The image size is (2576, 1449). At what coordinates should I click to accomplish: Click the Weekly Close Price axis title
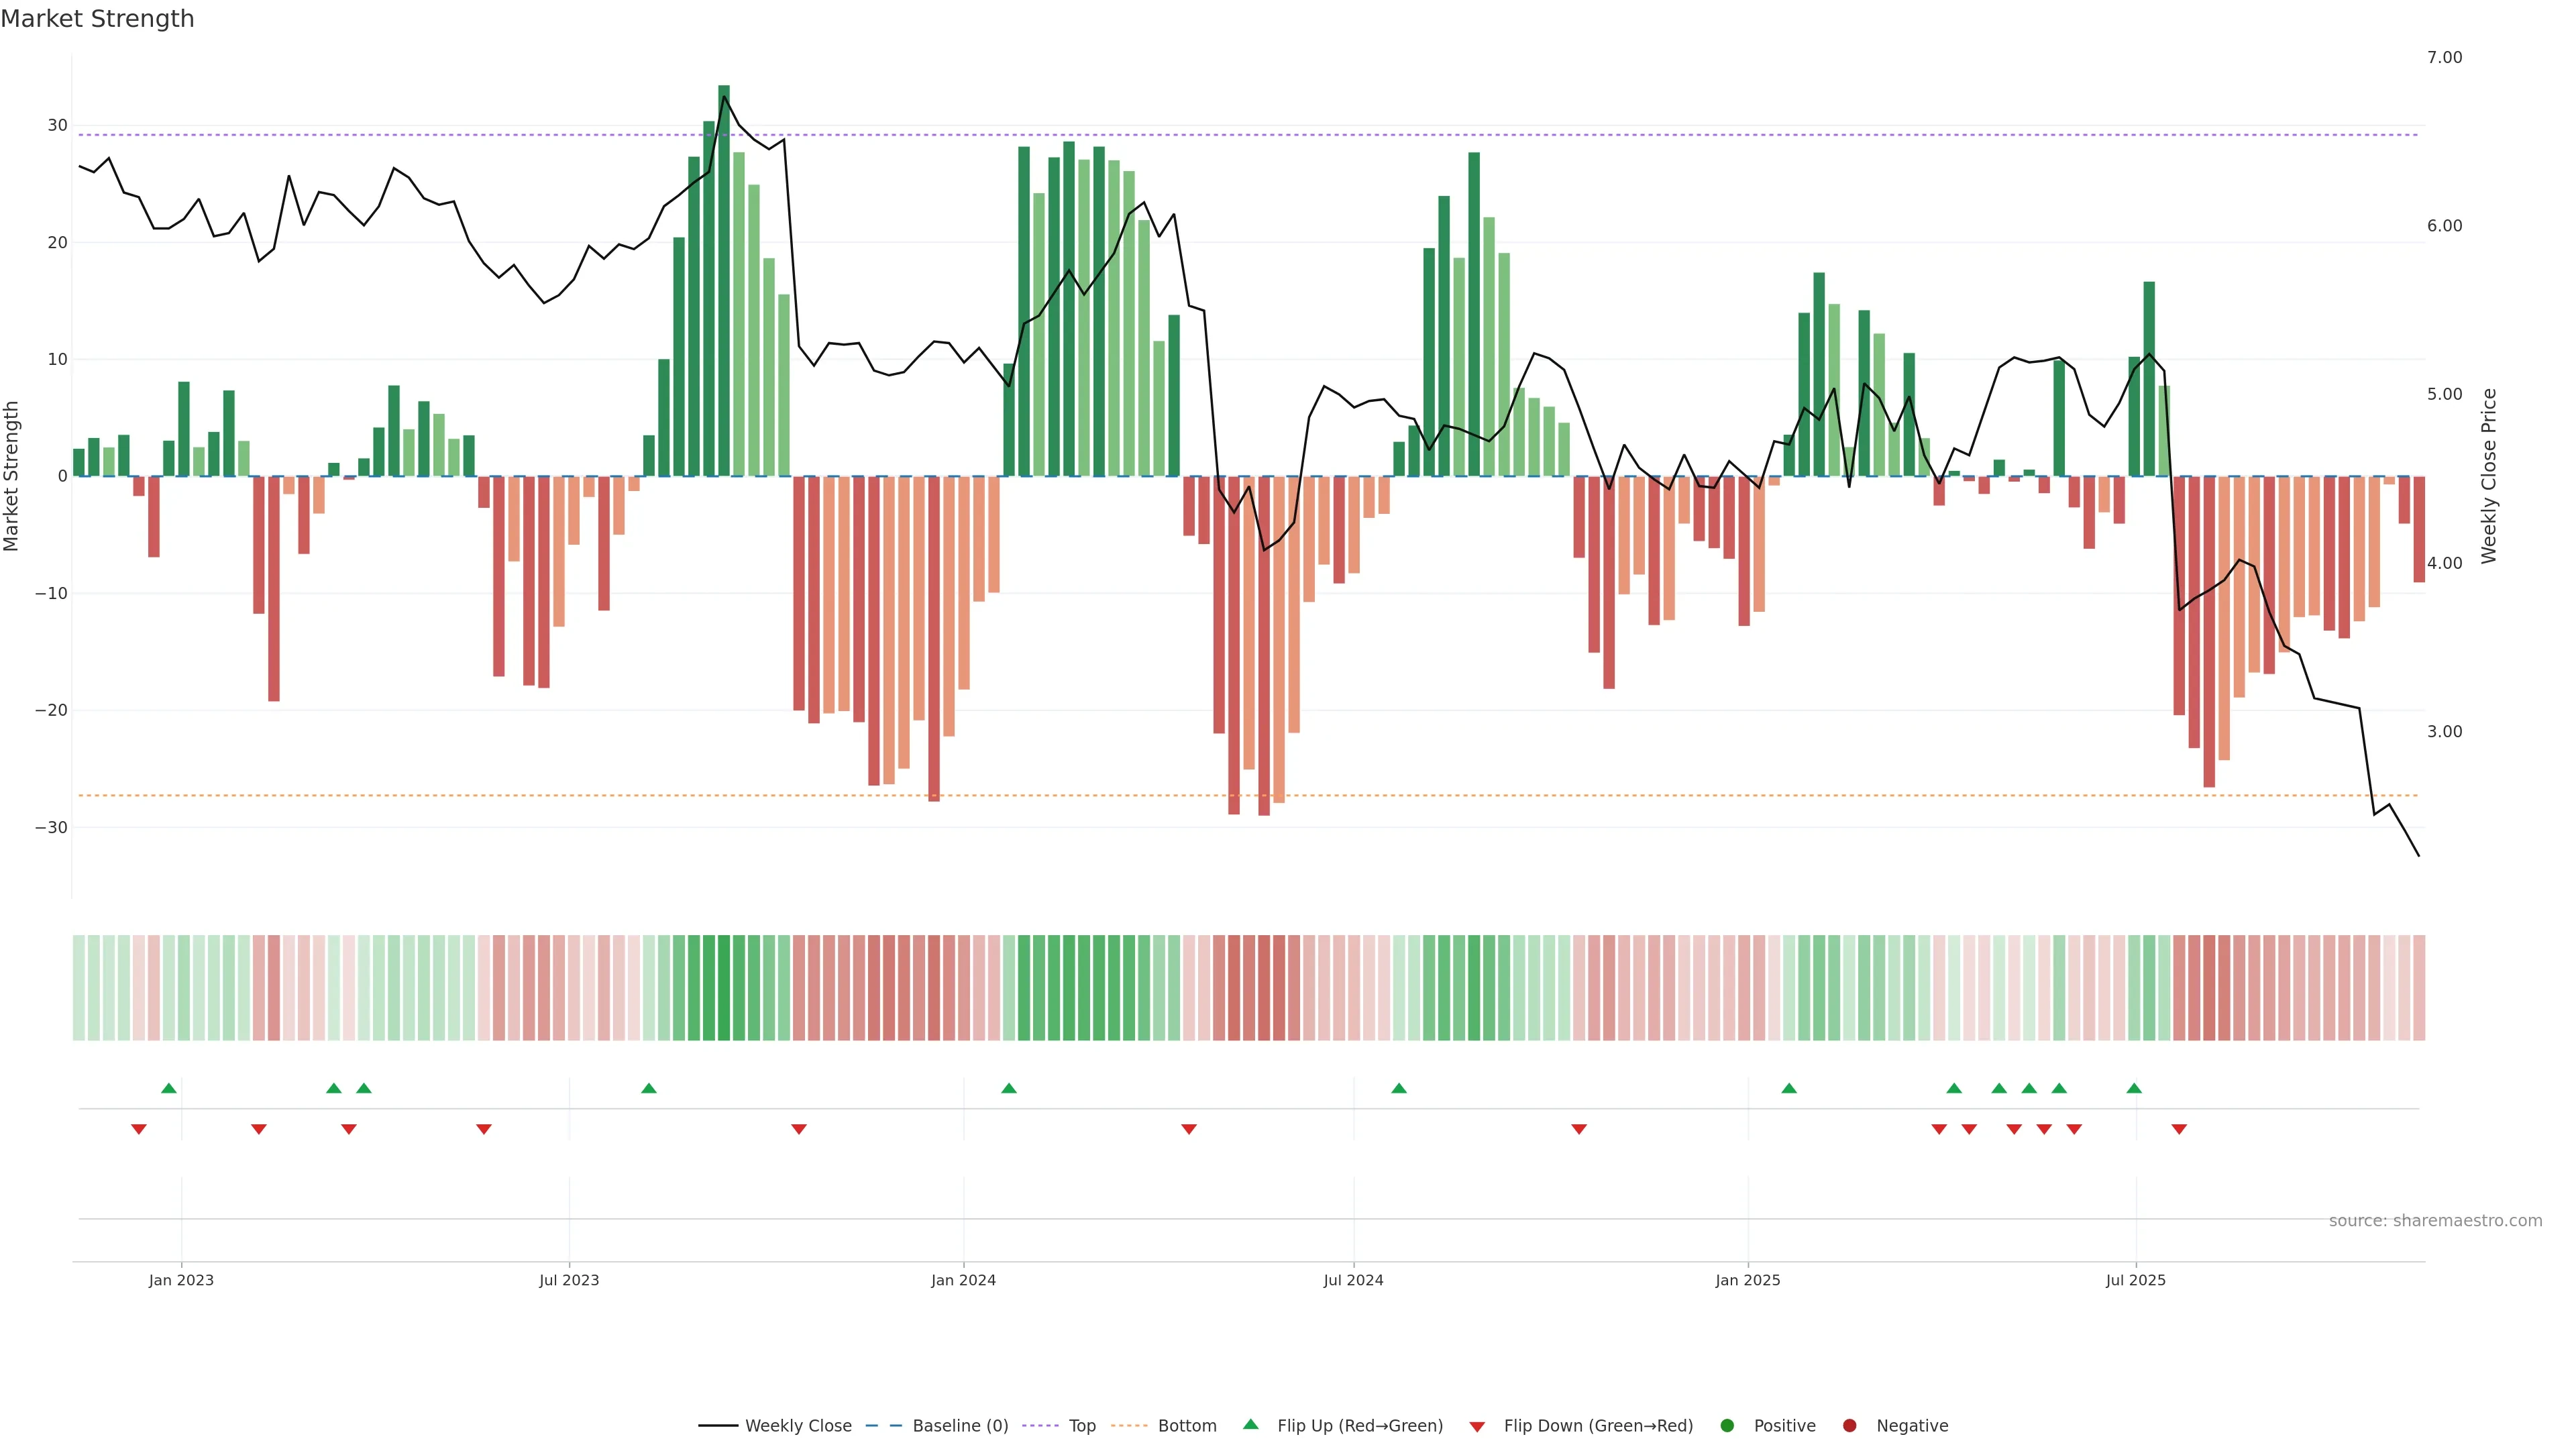pyautogui.click(x=2489, y=476)
